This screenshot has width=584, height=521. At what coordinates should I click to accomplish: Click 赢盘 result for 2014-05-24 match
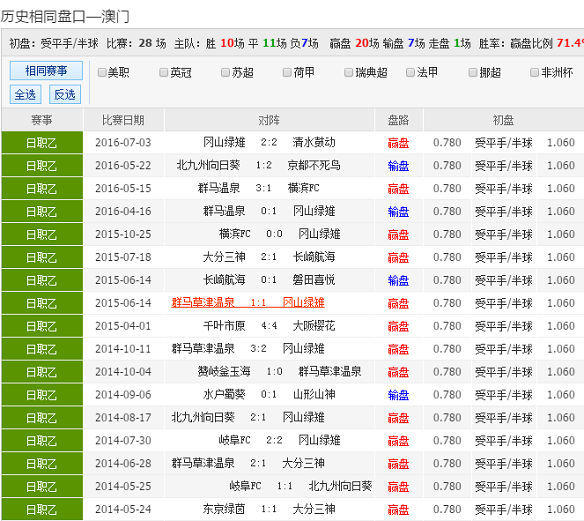point(398,509)
